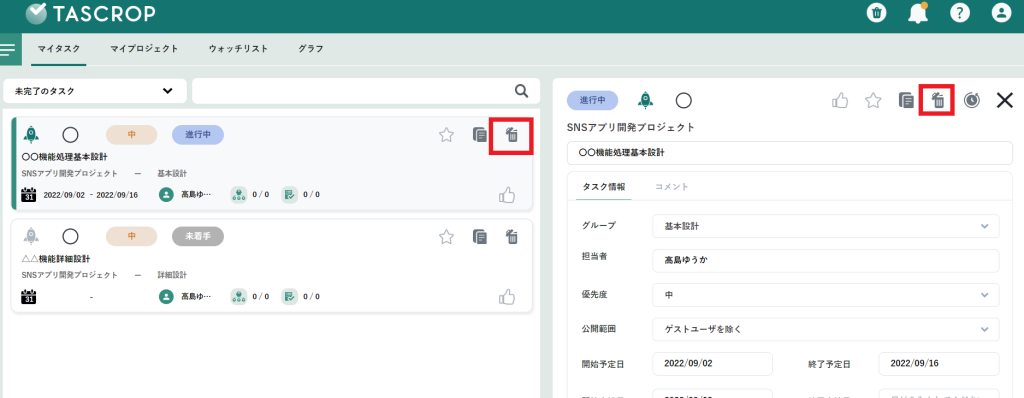Edit the task title field in detail panel
The image size is (1024, 398).
790,152
